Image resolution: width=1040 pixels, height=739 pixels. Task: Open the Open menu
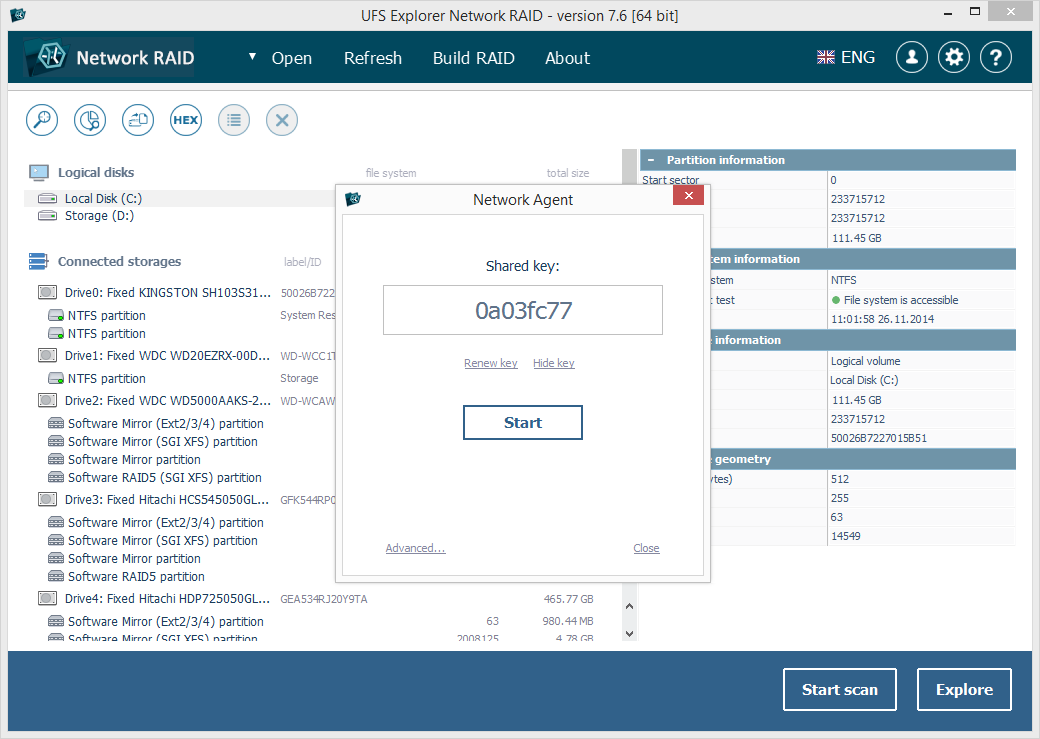tap(292, 58)
